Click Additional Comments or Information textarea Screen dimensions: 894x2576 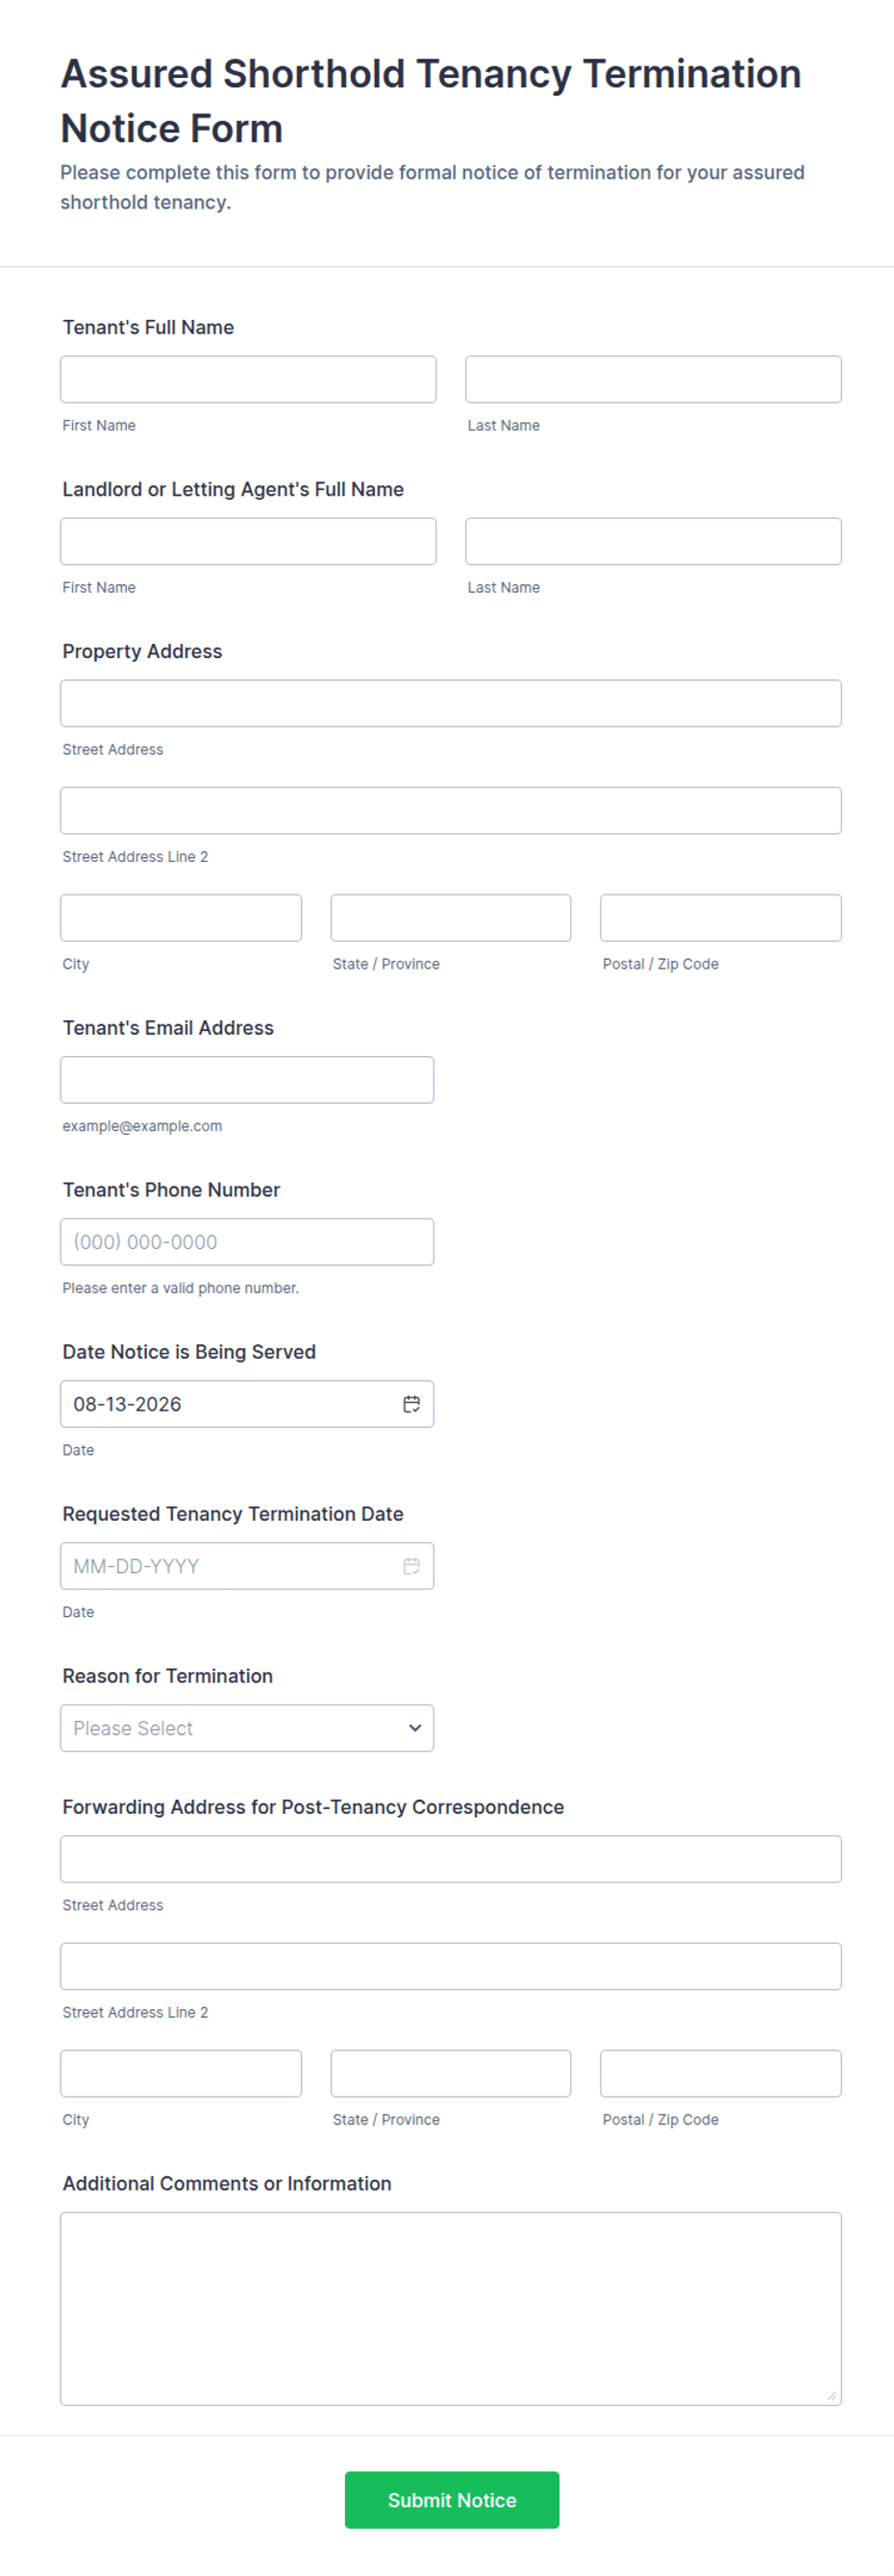451,2308
